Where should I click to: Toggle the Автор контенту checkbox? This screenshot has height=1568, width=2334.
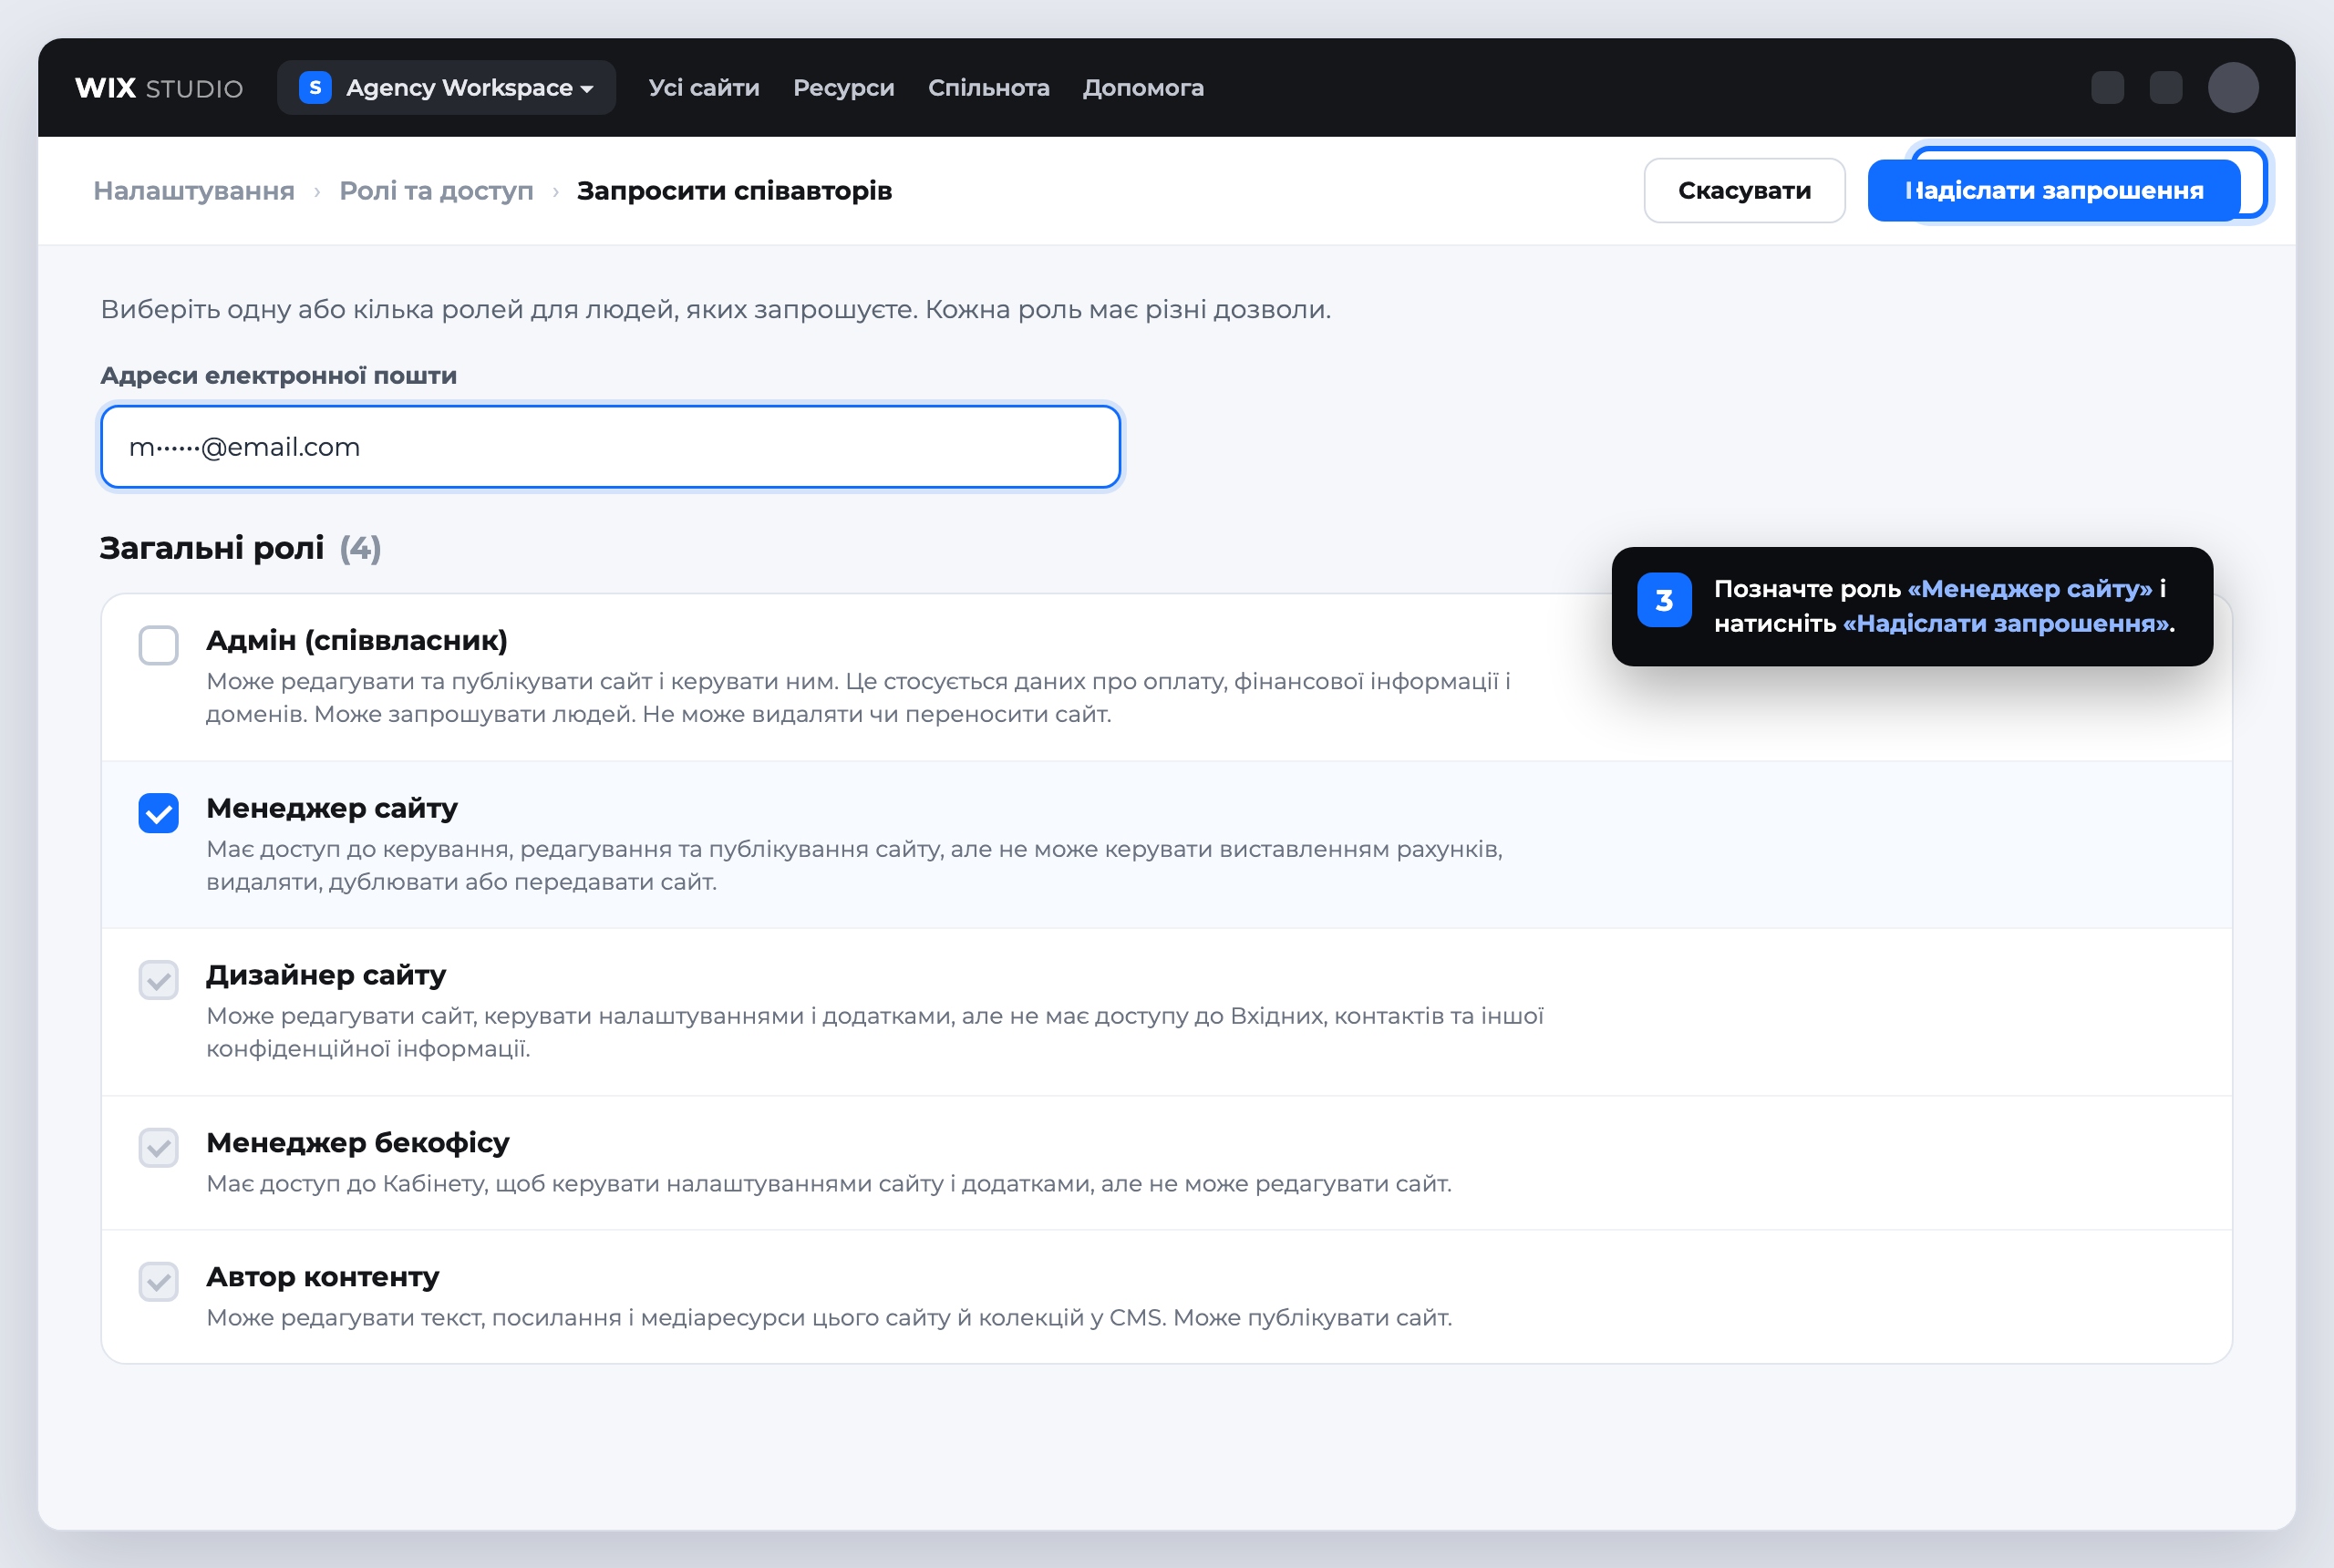pos(159,1282)
